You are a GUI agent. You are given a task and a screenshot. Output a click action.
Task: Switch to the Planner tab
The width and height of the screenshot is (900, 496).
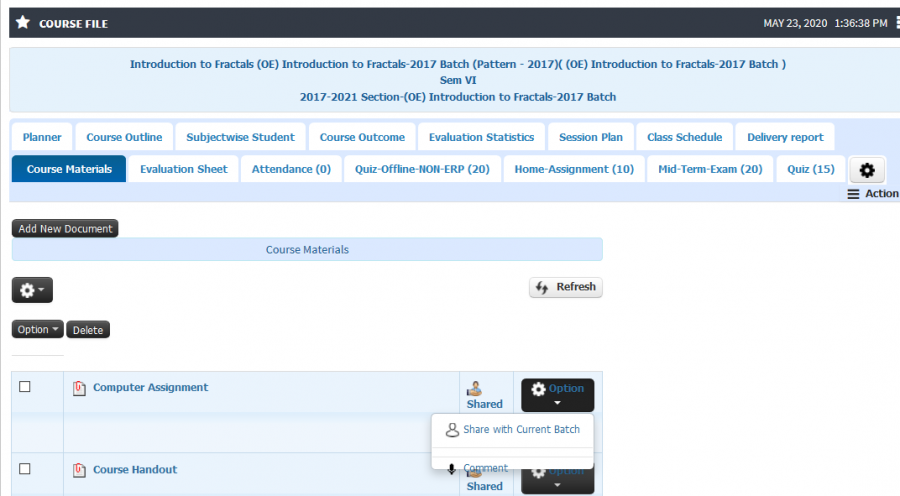pyautogui.click(x=42, y=137)
